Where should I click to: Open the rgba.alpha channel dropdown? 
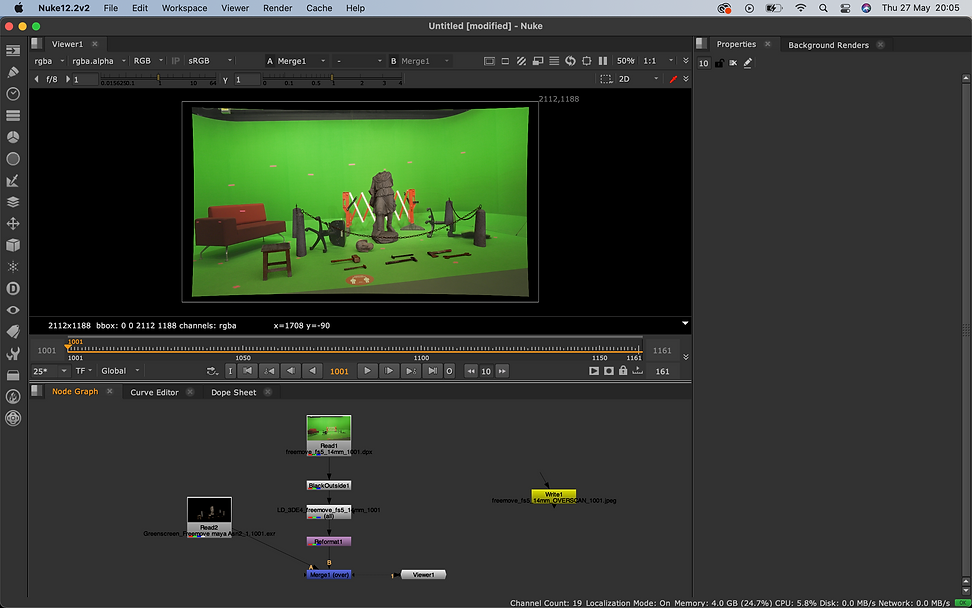(99, 61)
